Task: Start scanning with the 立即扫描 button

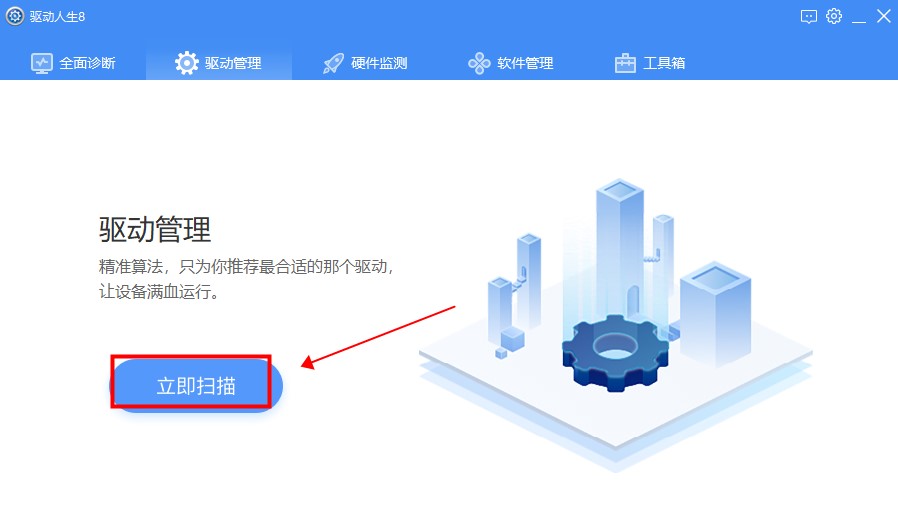Action: 196,385
